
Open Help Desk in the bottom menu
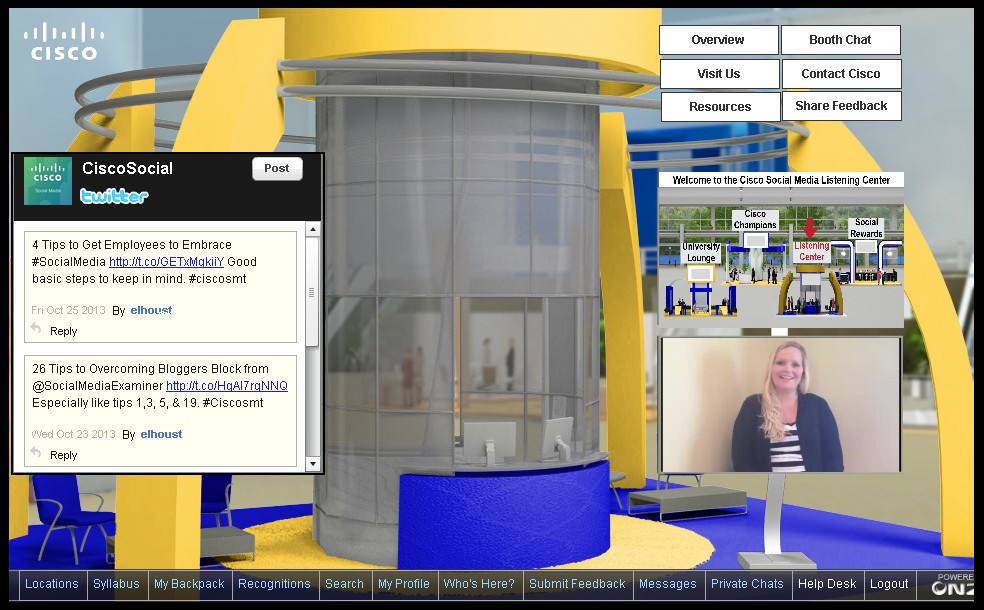point(827,584)
